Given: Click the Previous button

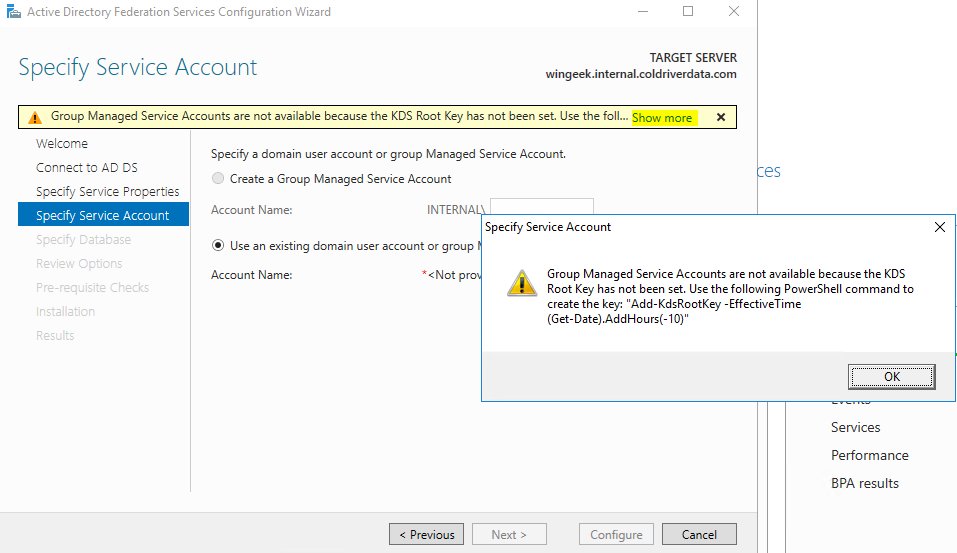Looking at the screenshot, I should coord(426,535).
